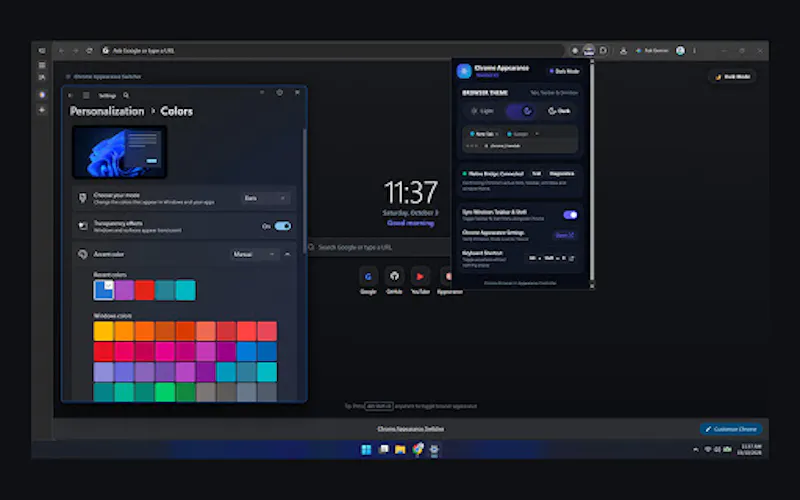This screenshot has height=500, width=800.
Task: Open the tab list icon in Chrome sidebar
Action: (x=42, y=65)
